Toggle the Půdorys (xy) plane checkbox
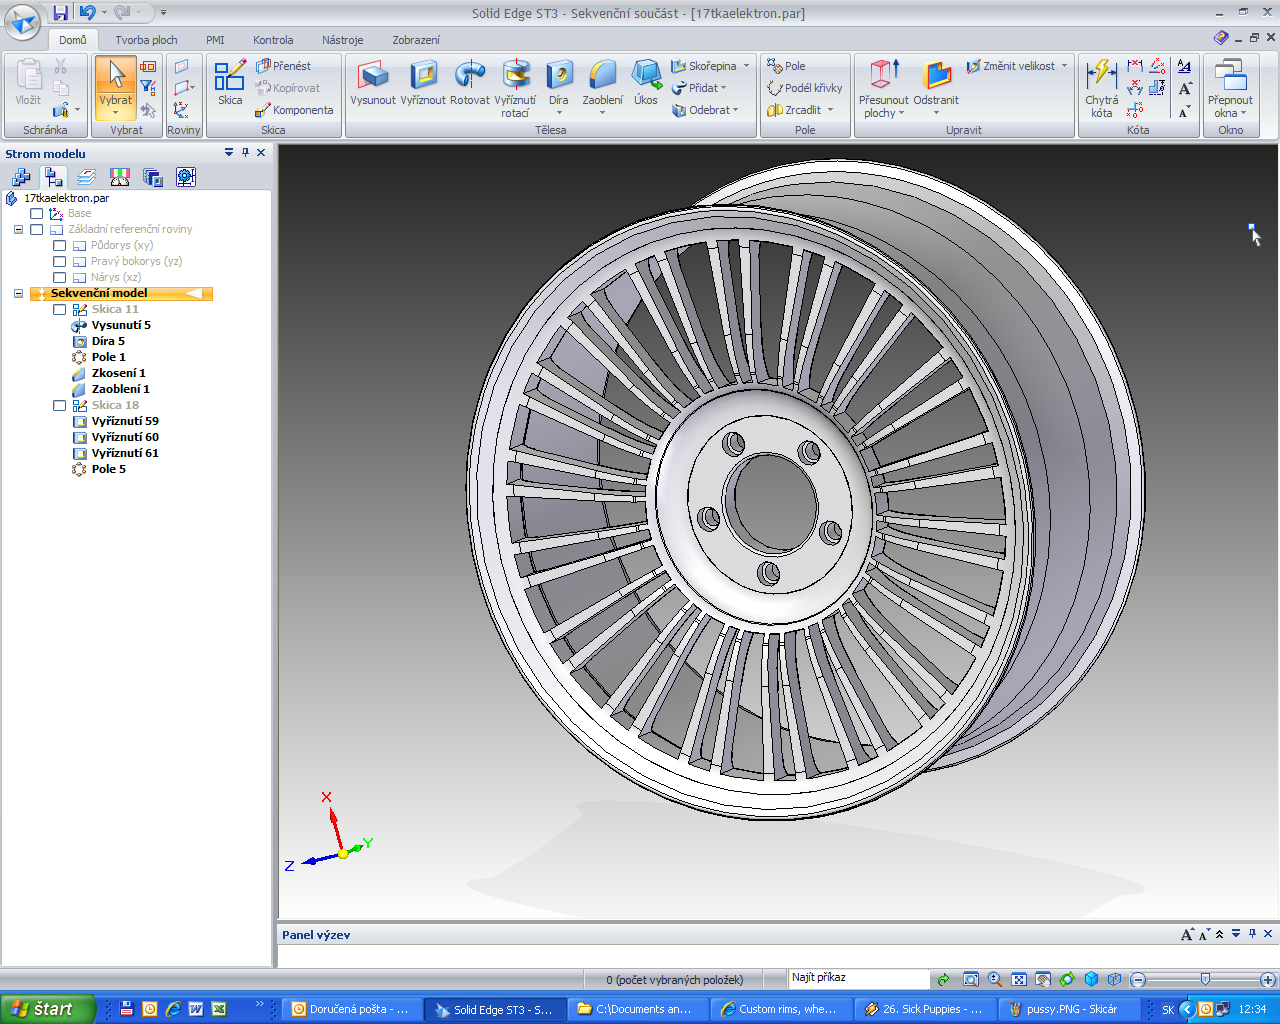This screenshot has width=1280, height=1024. click(60, 246)
